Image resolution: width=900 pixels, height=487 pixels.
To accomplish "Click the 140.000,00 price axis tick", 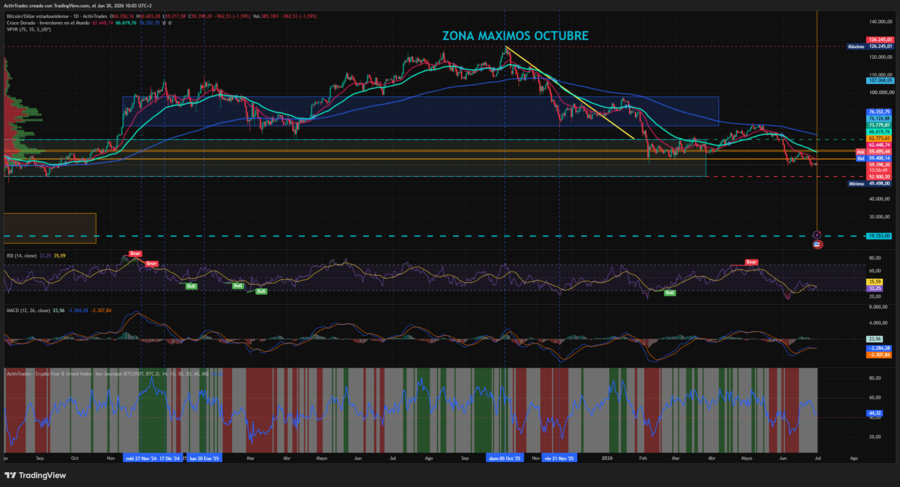I will pyautogui.click(x=880, y=22).
